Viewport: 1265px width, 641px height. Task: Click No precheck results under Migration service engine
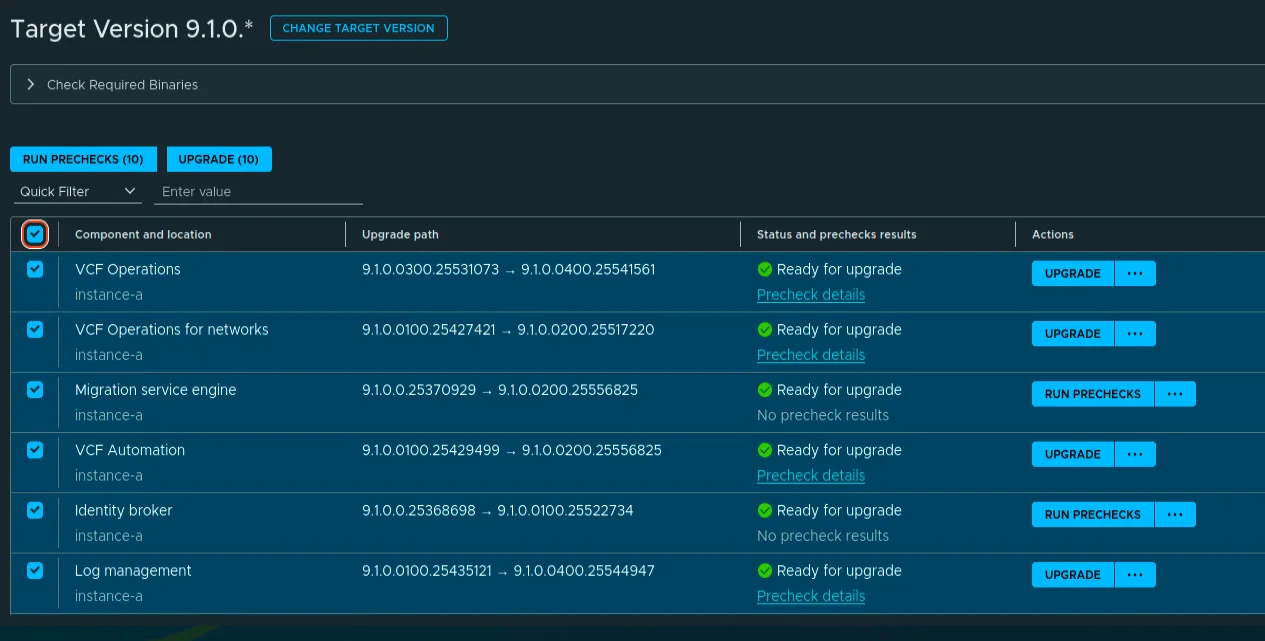823,415
